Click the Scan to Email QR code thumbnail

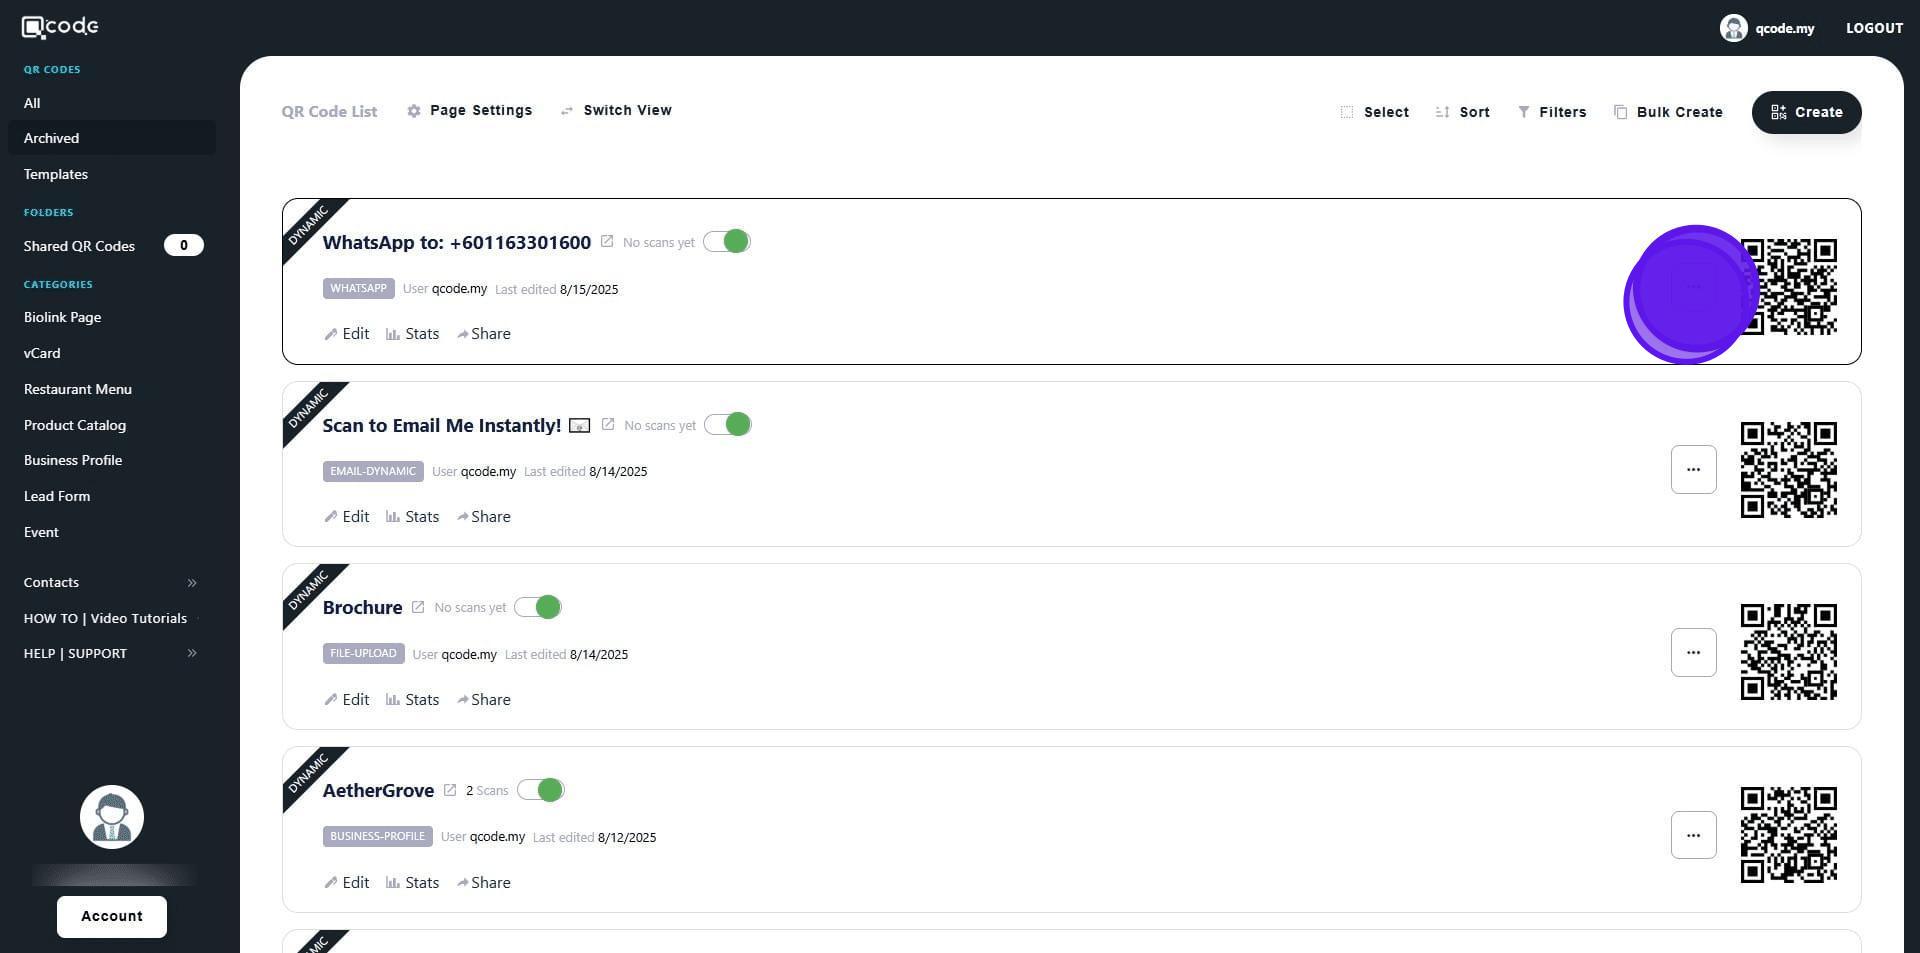coord(1789,470)
